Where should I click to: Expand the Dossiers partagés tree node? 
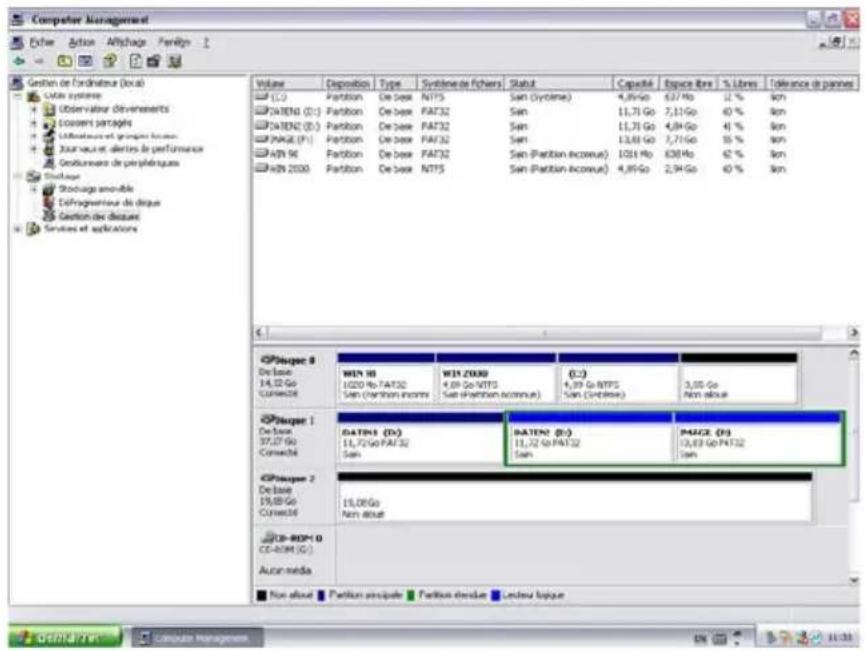[x=34, y=123]
